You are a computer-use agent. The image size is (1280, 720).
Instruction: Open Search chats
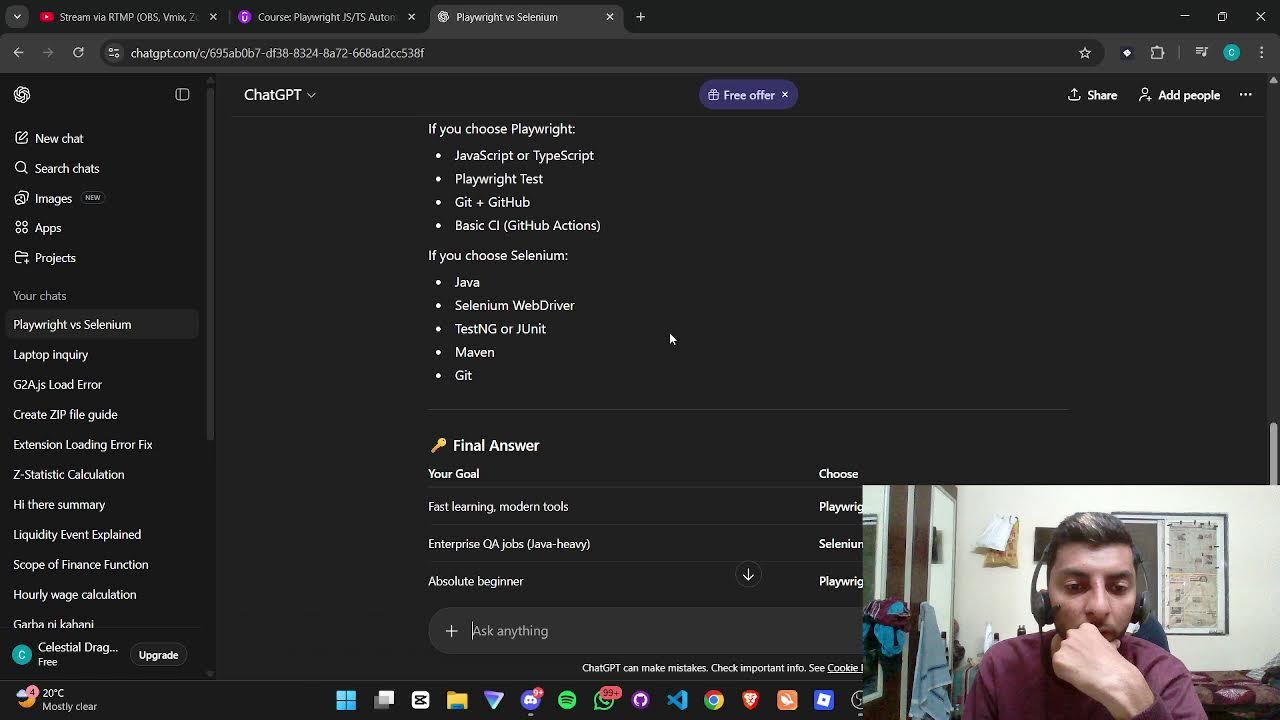pos(66,168)
